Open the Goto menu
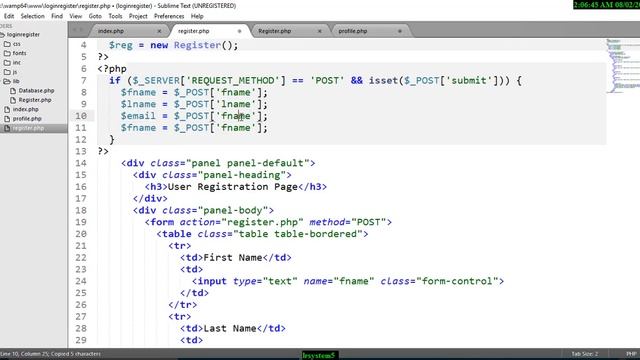 pyautogui.click(x=95, y=16)
